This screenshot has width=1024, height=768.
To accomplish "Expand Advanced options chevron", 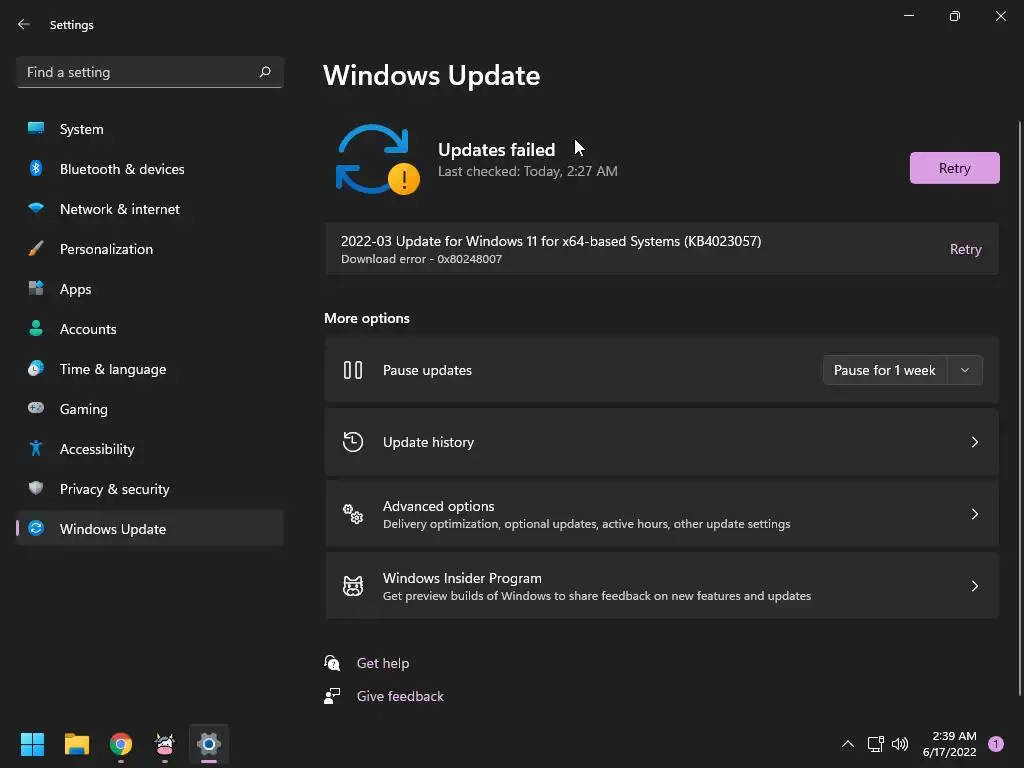I will click(x=974, y=514).
